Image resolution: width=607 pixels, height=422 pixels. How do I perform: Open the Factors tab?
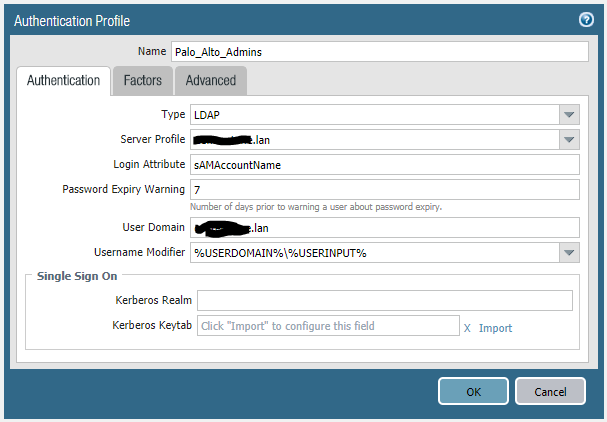[x=142, y=81]
